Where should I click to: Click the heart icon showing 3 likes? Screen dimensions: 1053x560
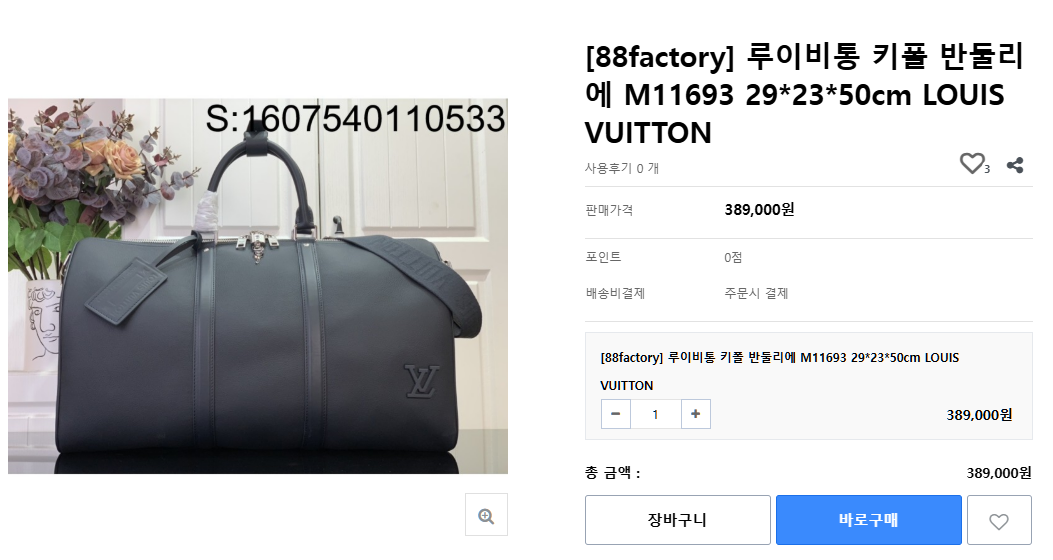(972, 163)
